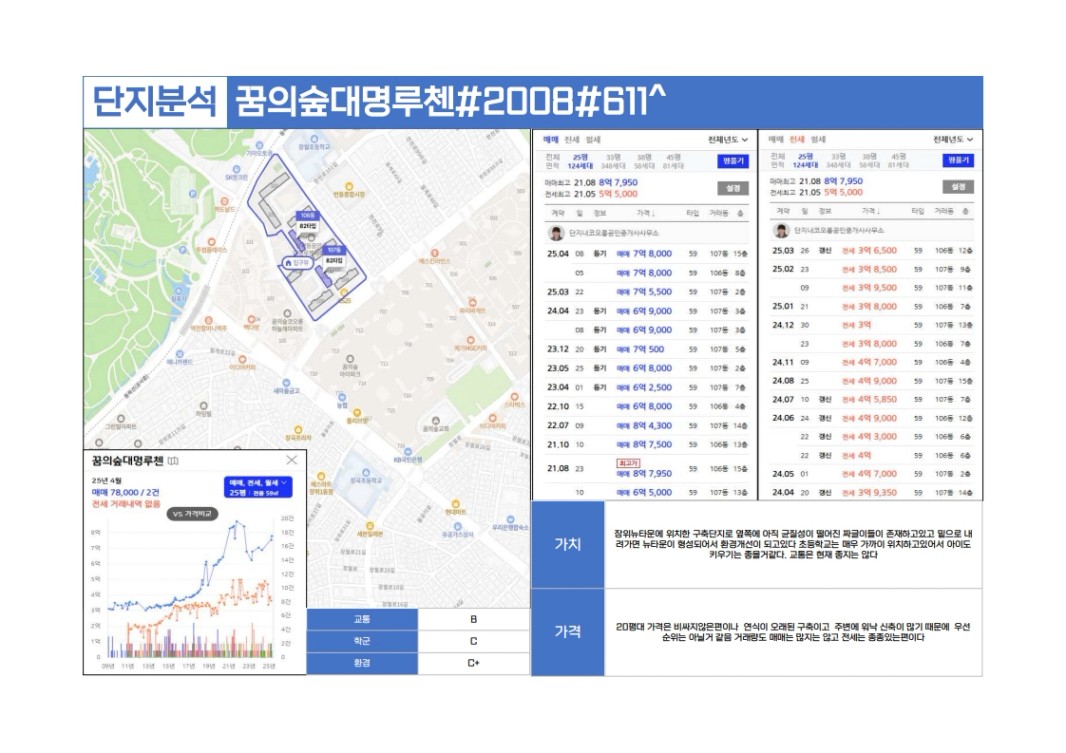The height and width of the screenshot is (753, 1066).
Task: Click the 106동 building label on map
Action: pyautogui.click(x=307, y=215)
